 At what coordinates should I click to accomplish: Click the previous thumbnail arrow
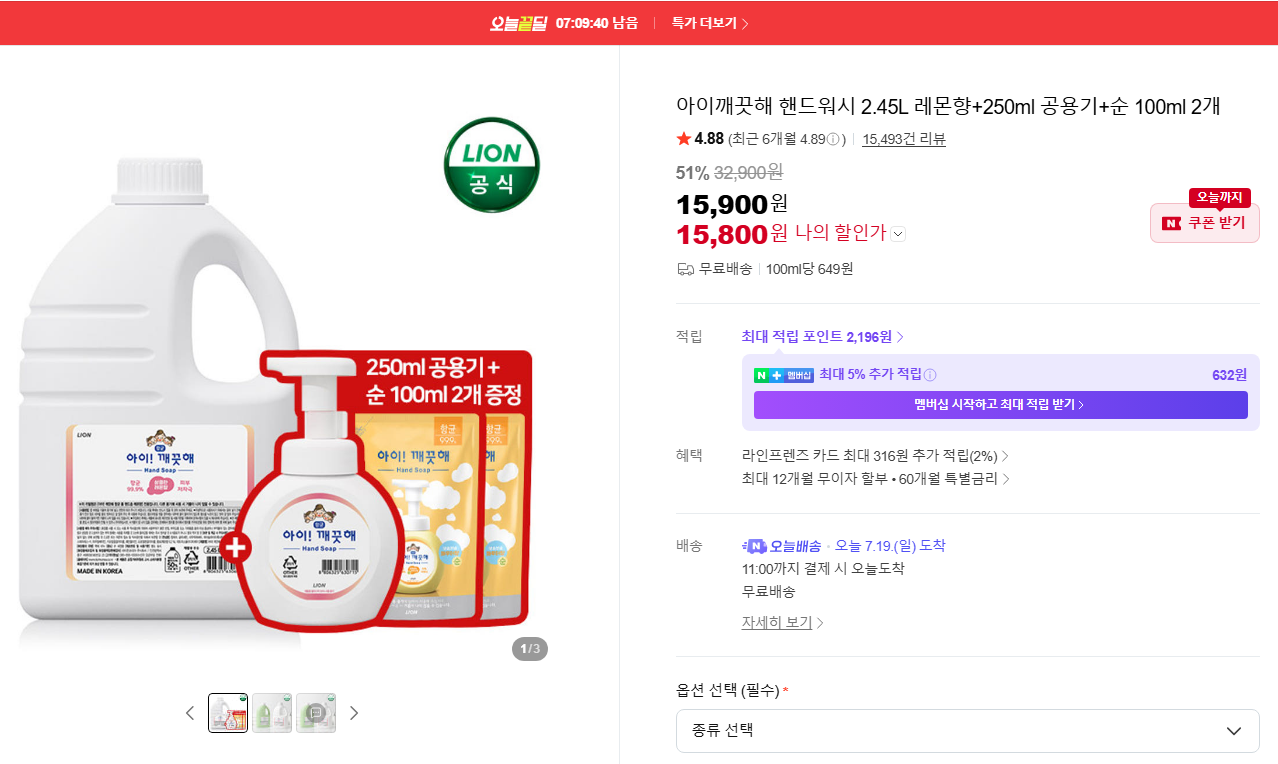click(190, 713)
